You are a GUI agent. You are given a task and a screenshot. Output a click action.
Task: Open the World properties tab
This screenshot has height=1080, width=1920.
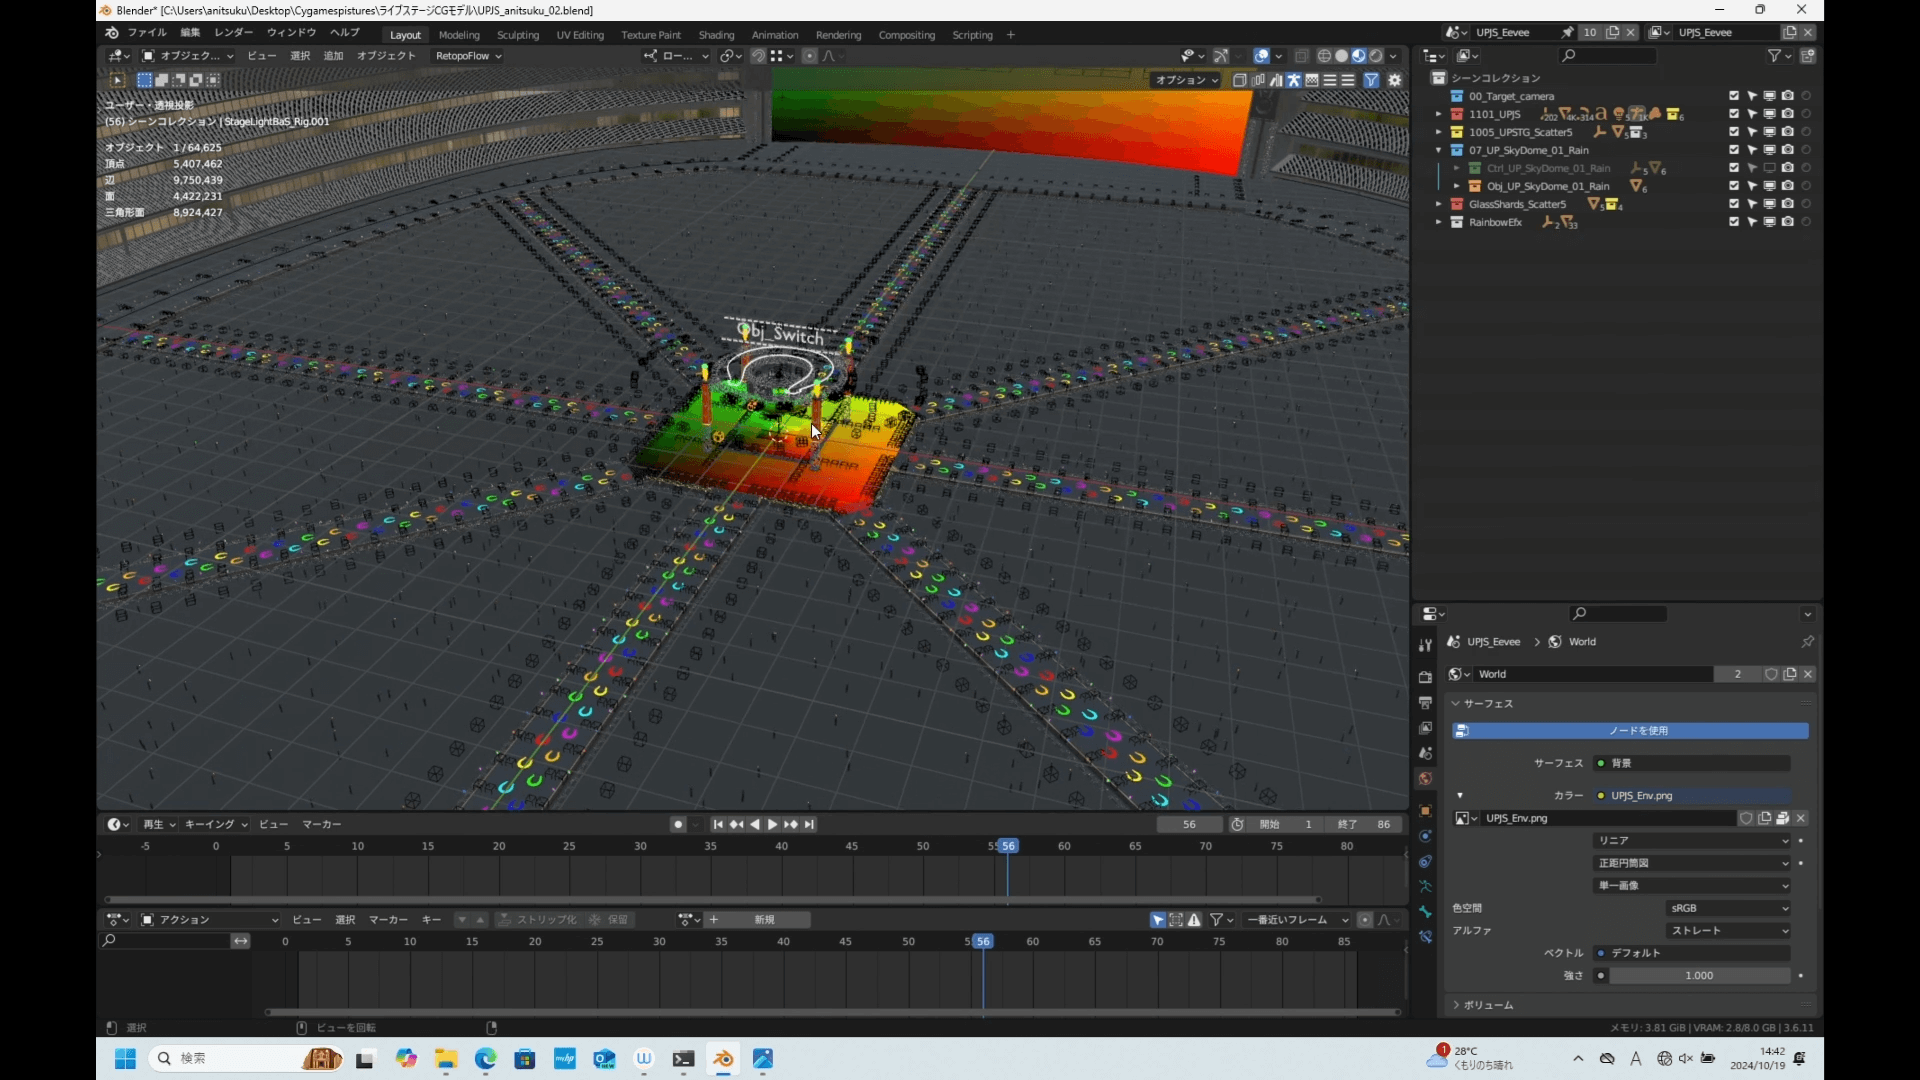(x=1425, y=778)
